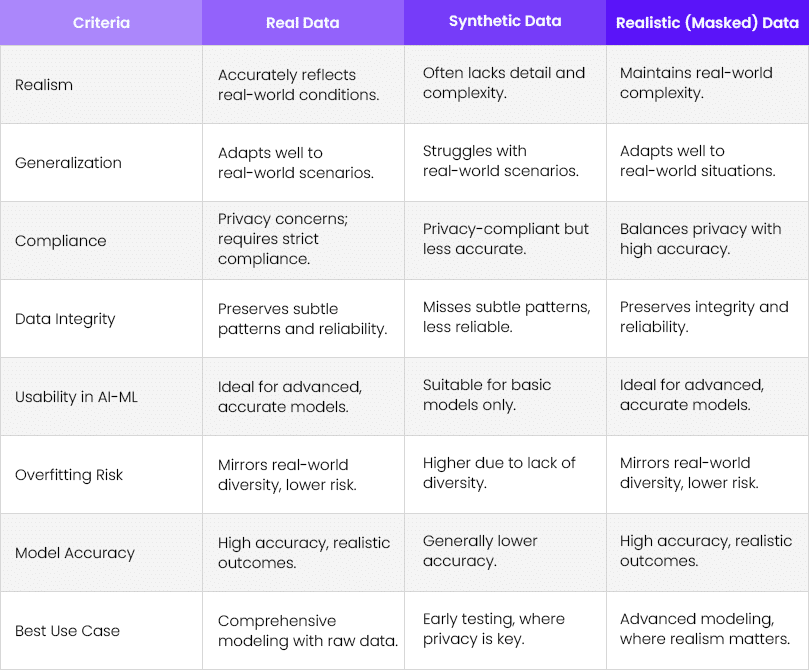Select the Best Use Case row label
The width and height of the screenshot is (809, 670).
(67, 631)
